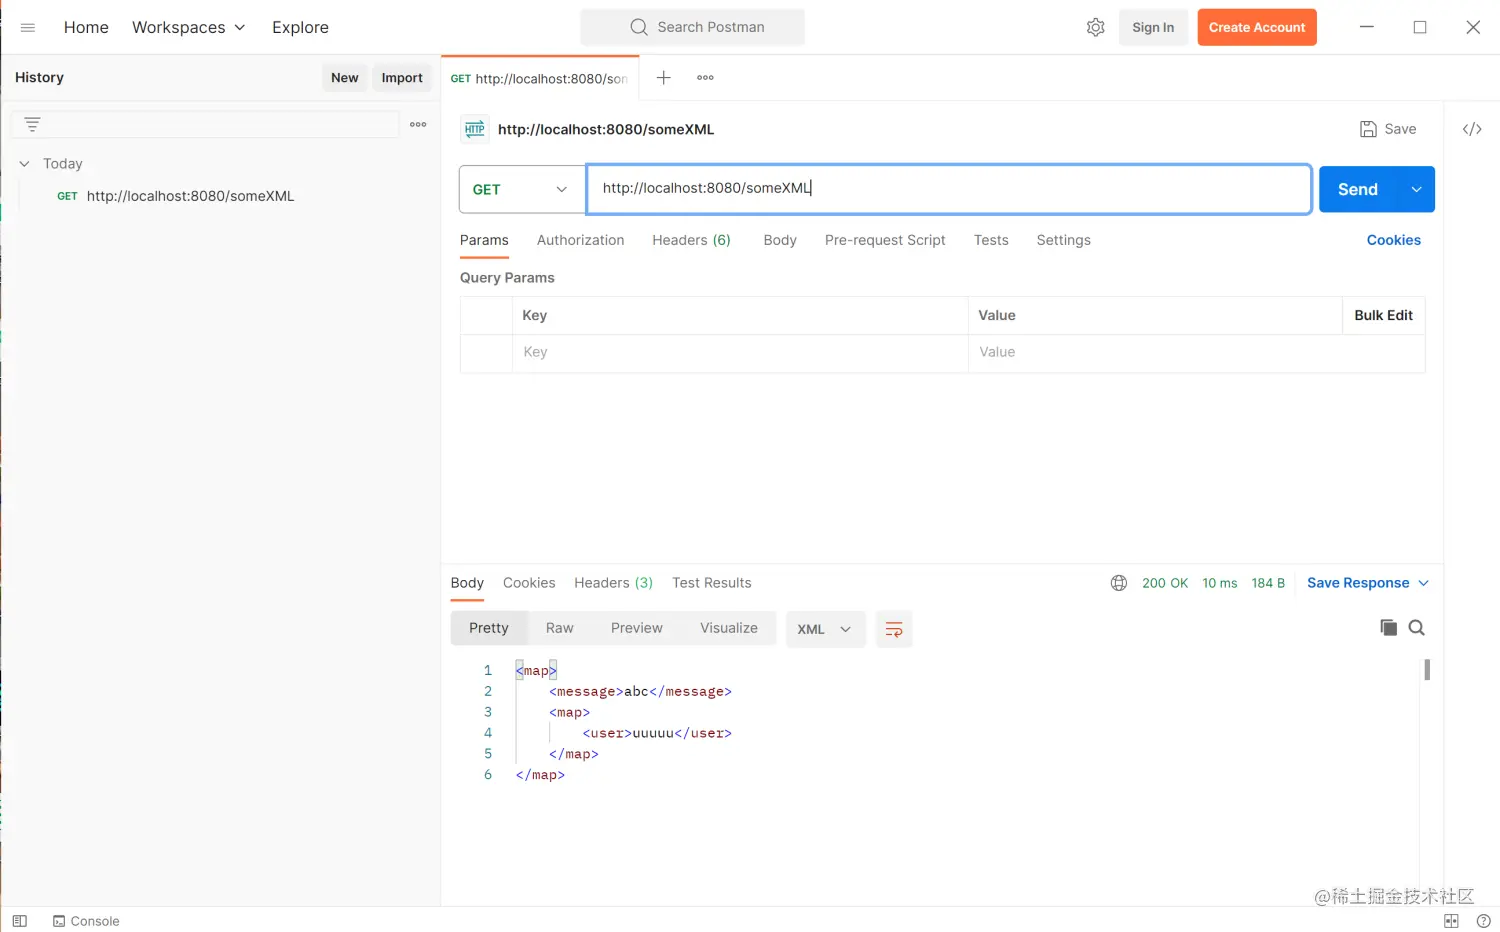
Task: Open the request Settings tab
Action: pos(1063,240)
